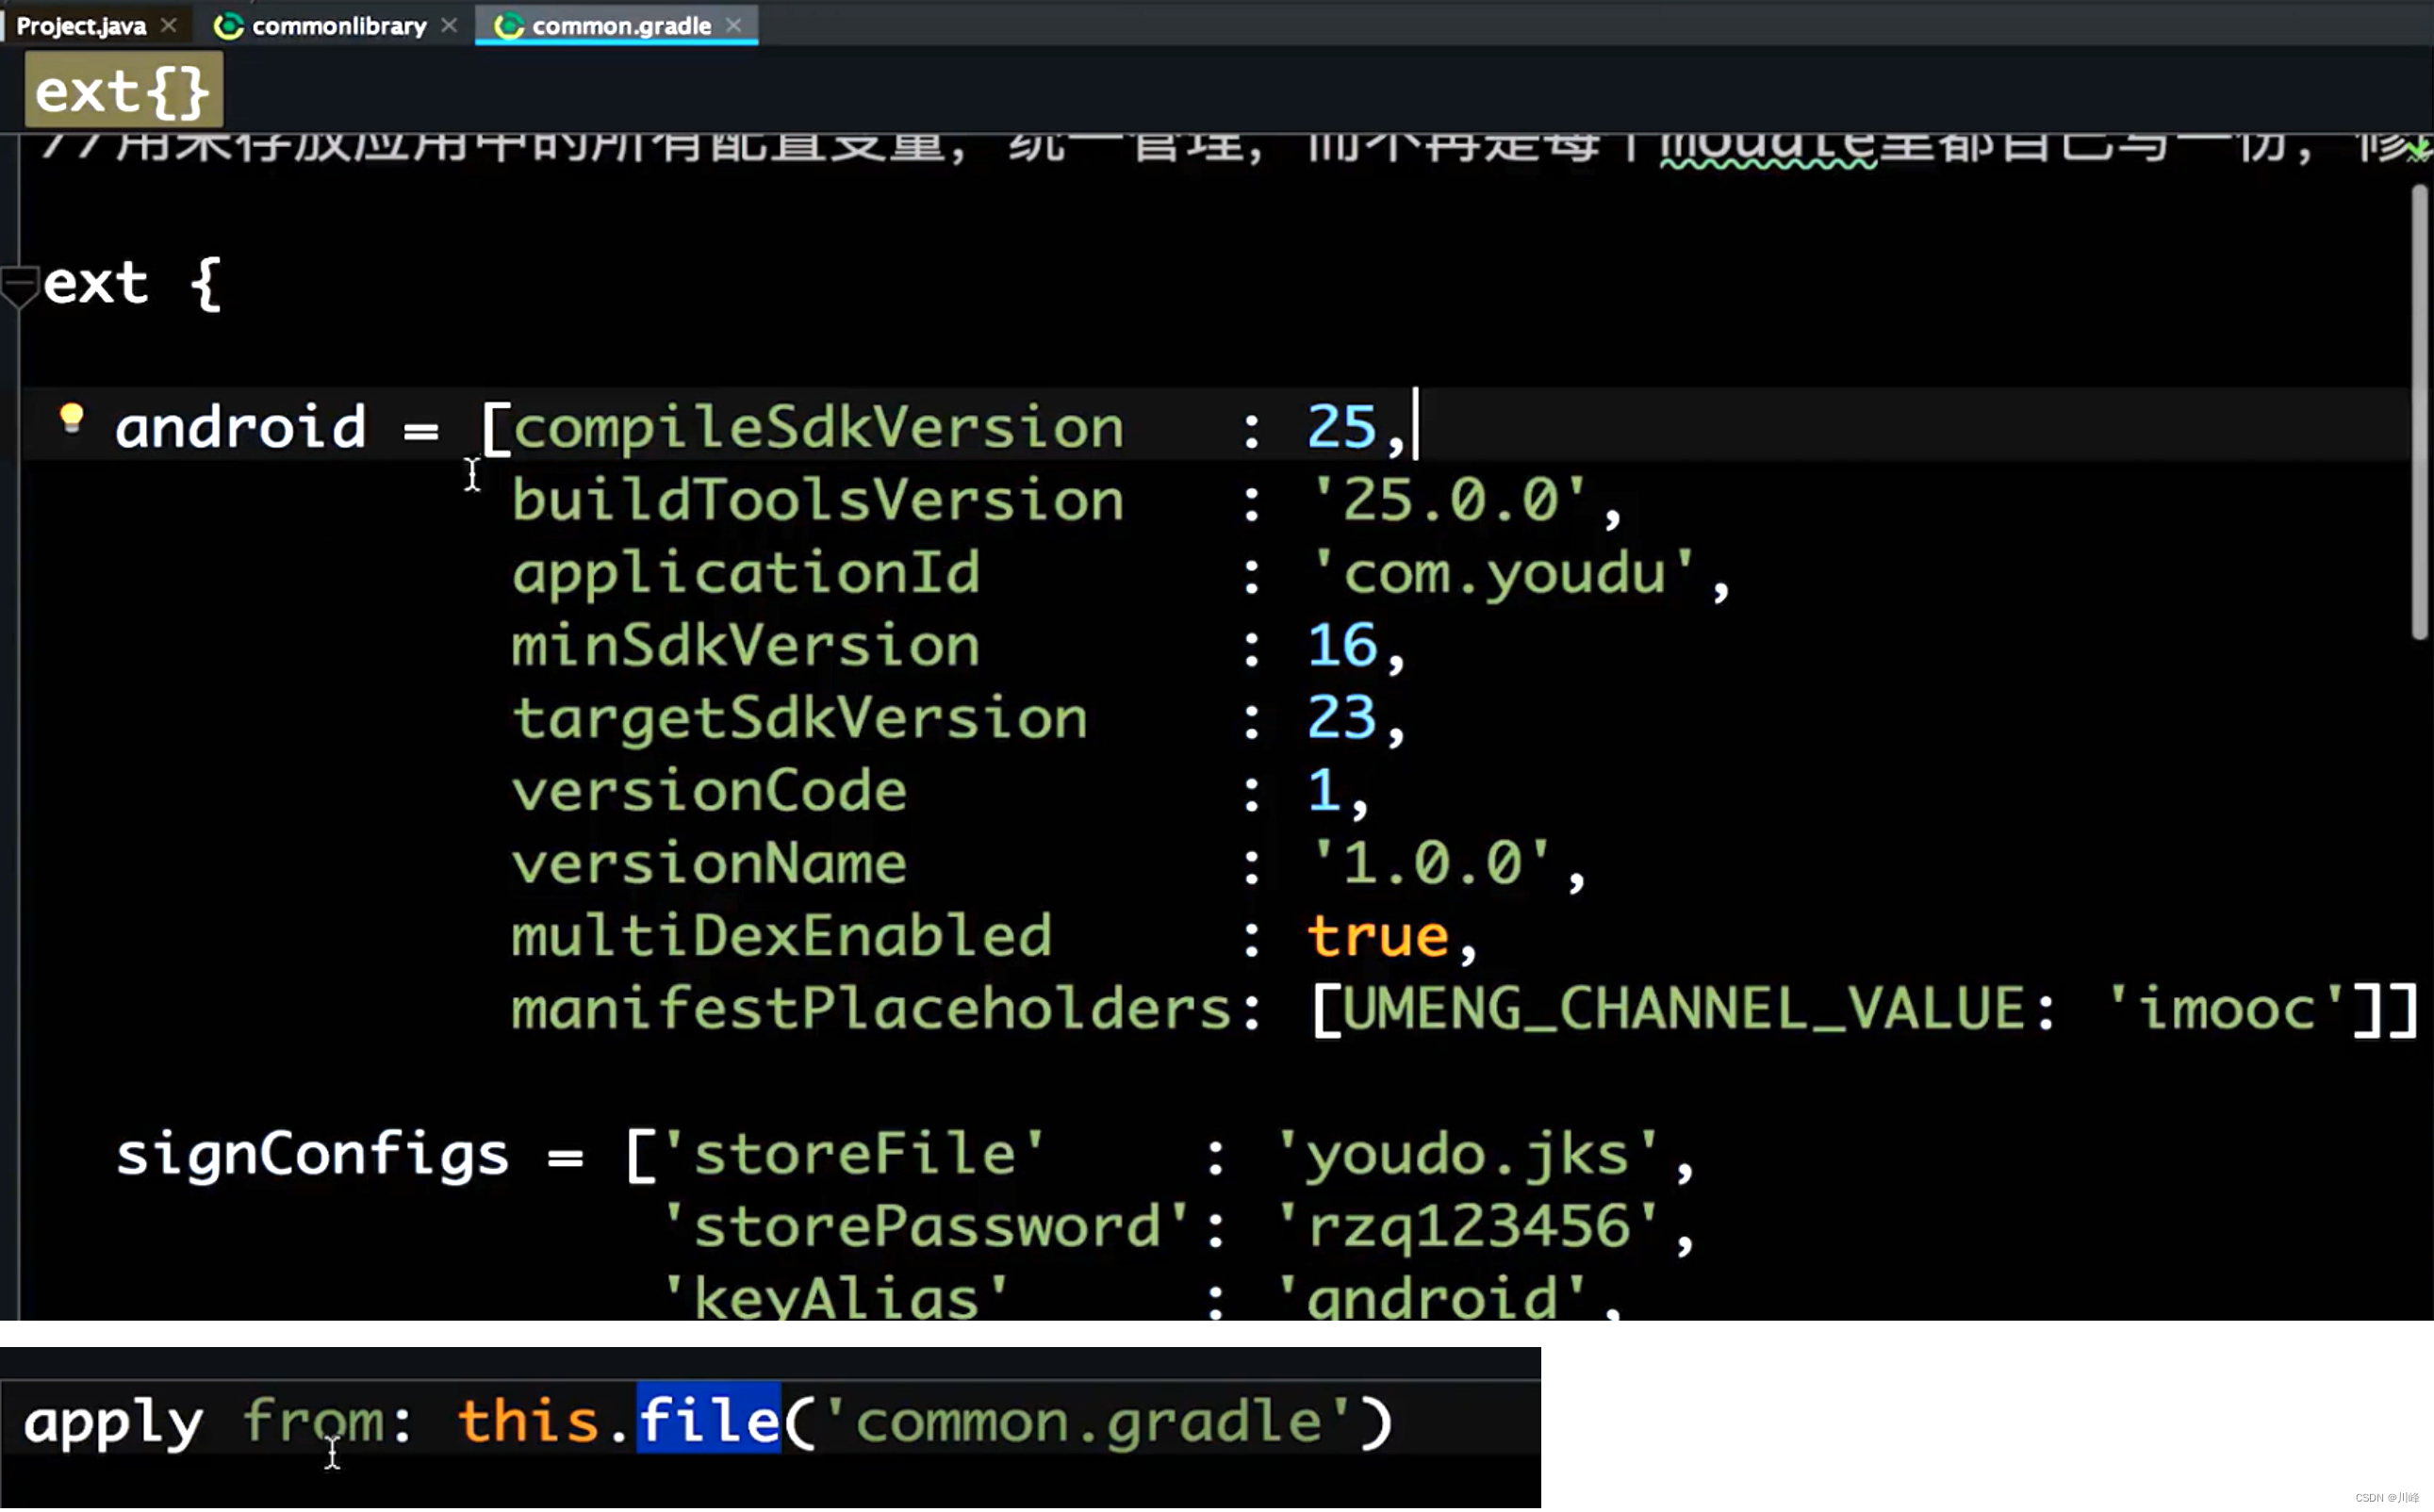This screenshot has height=1512, width=2434.
Task: Click the manifestPlaceholders key
Action: click(x=872, y=1009)
